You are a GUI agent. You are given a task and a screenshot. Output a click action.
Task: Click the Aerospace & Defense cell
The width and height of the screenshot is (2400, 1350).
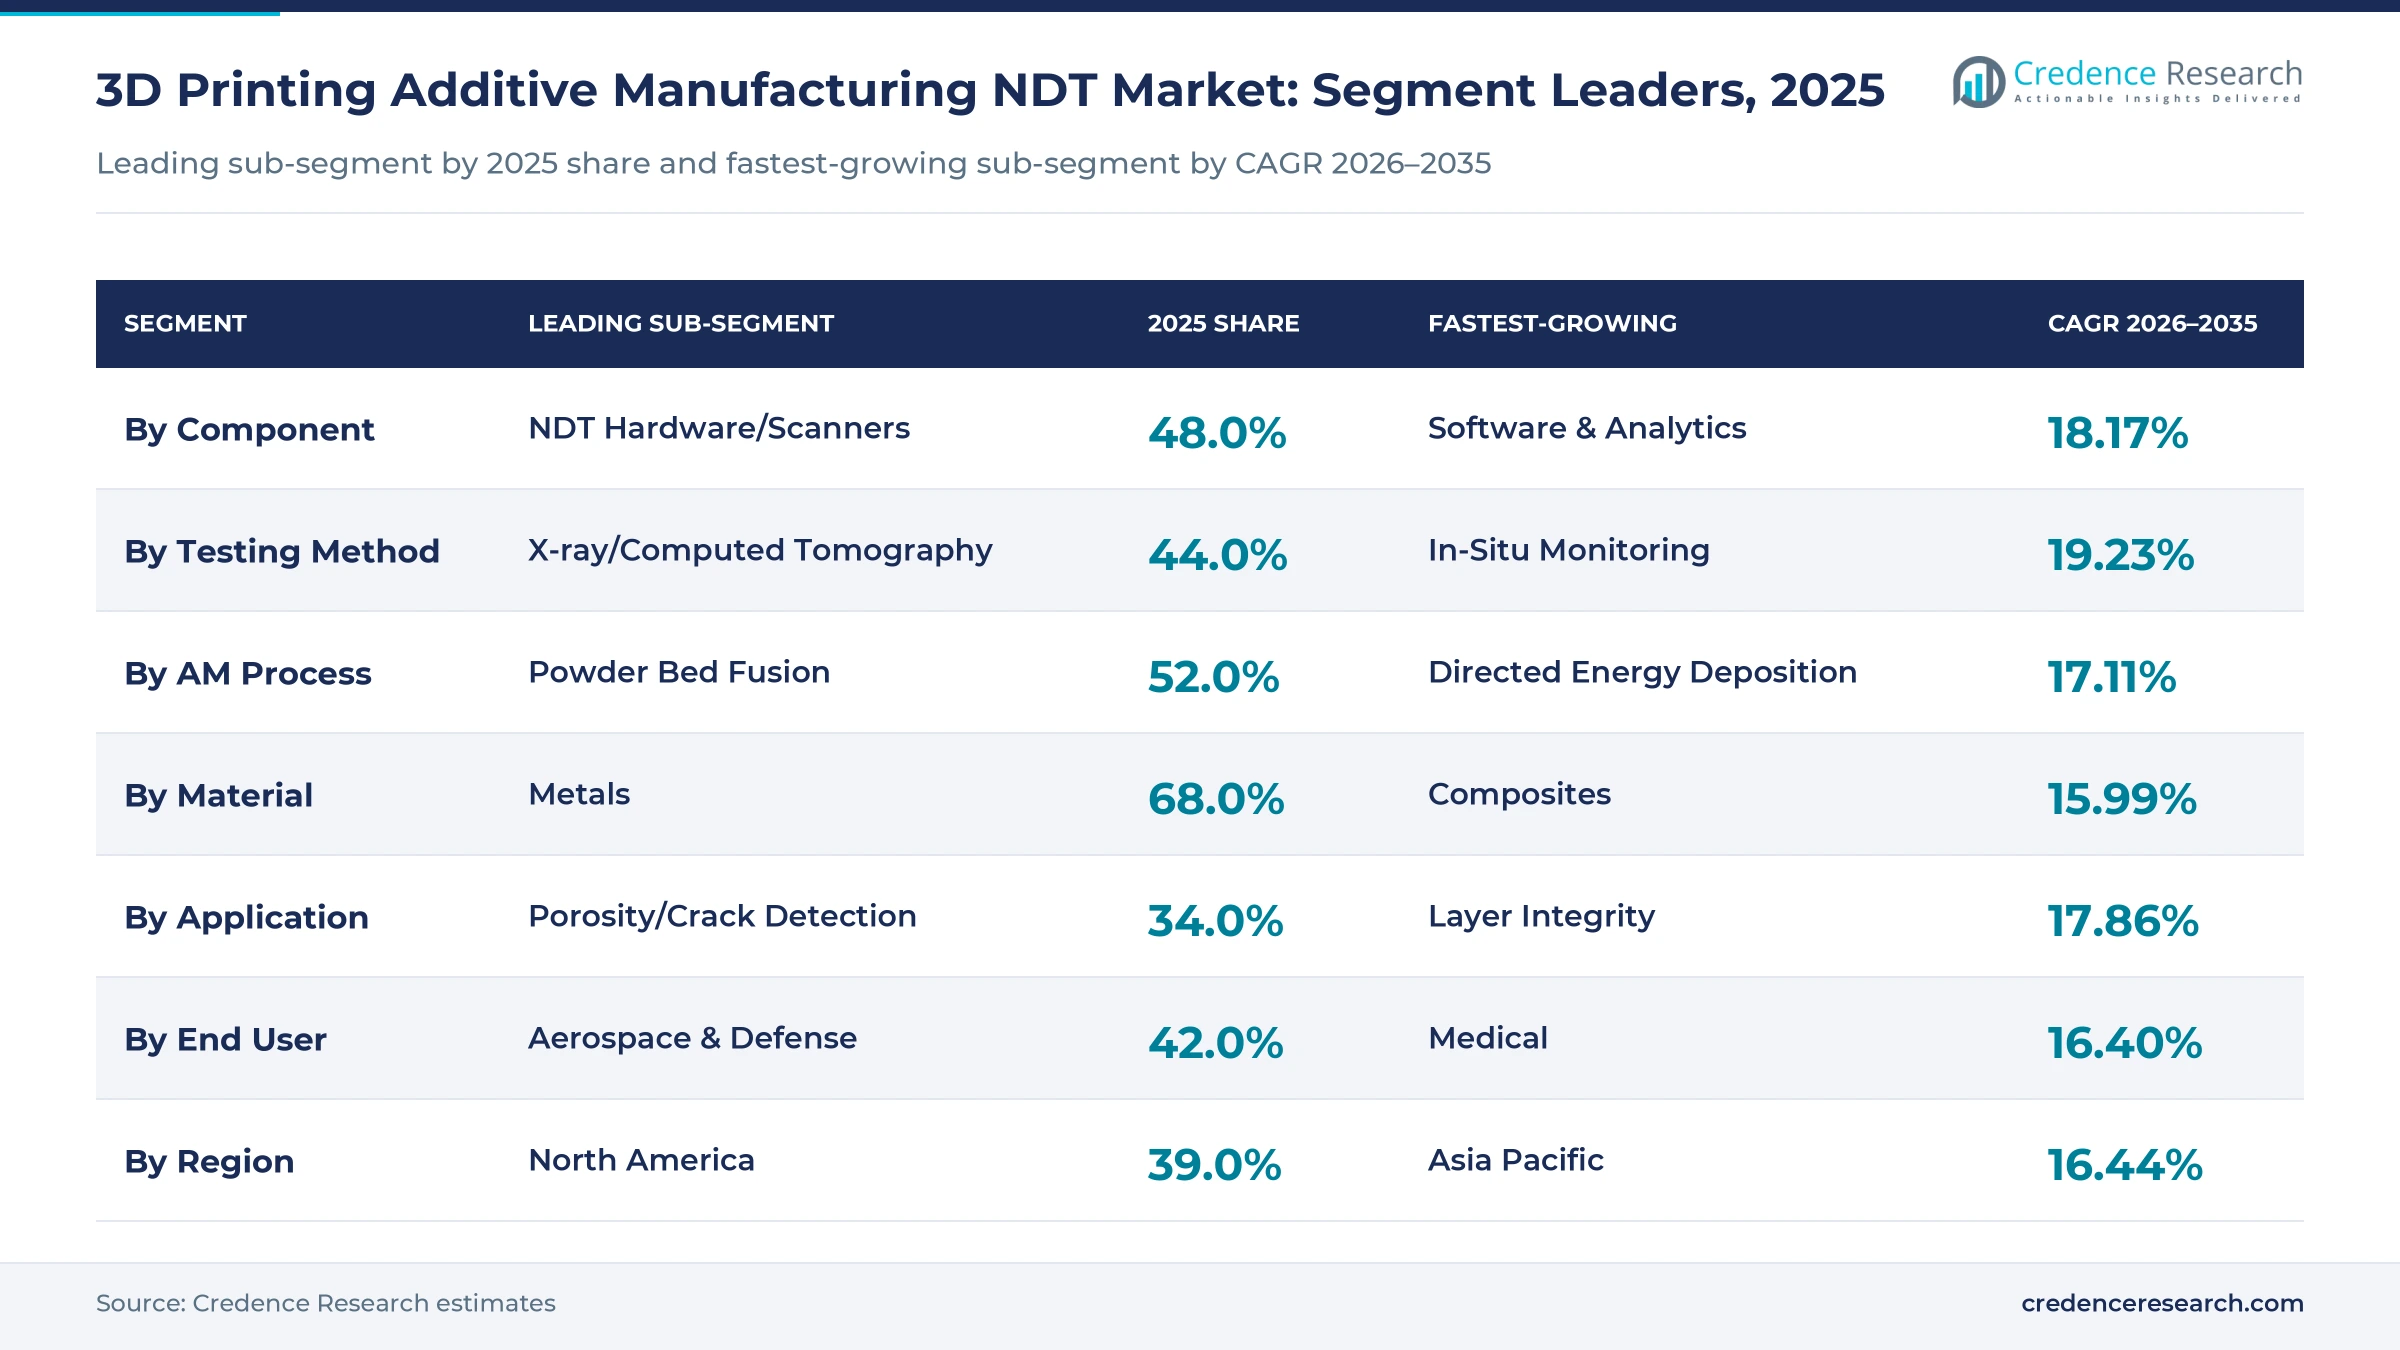point(692,1038)
